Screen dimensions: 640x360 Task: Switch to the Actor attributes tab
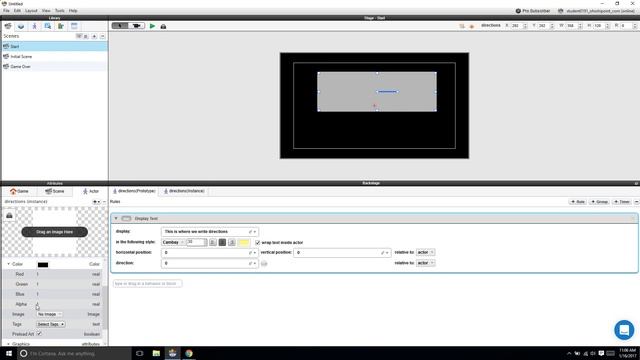click(91, 191)
